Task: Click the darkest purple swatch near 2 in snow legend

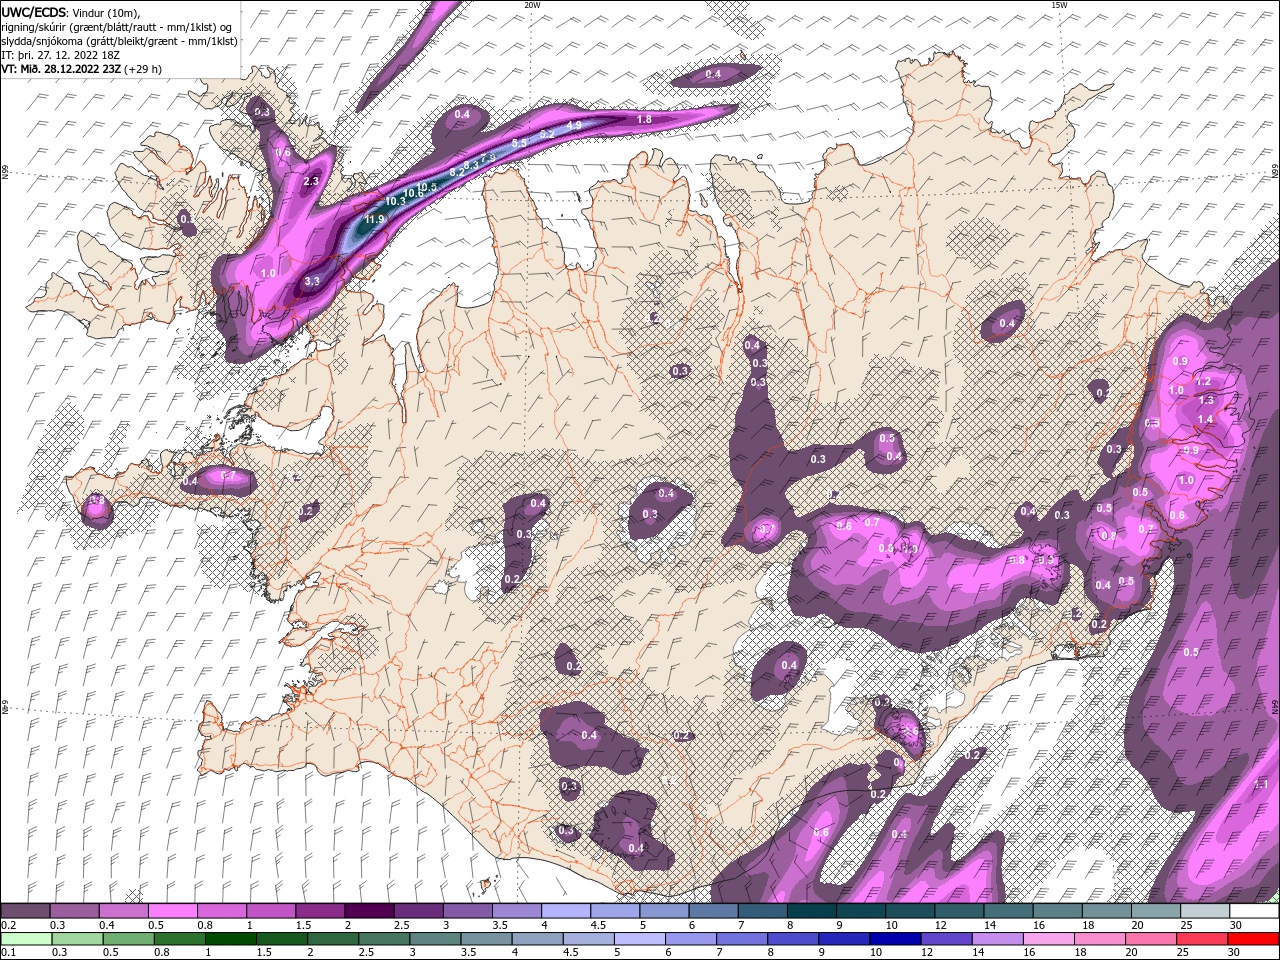Action: [x=369, y=911]
